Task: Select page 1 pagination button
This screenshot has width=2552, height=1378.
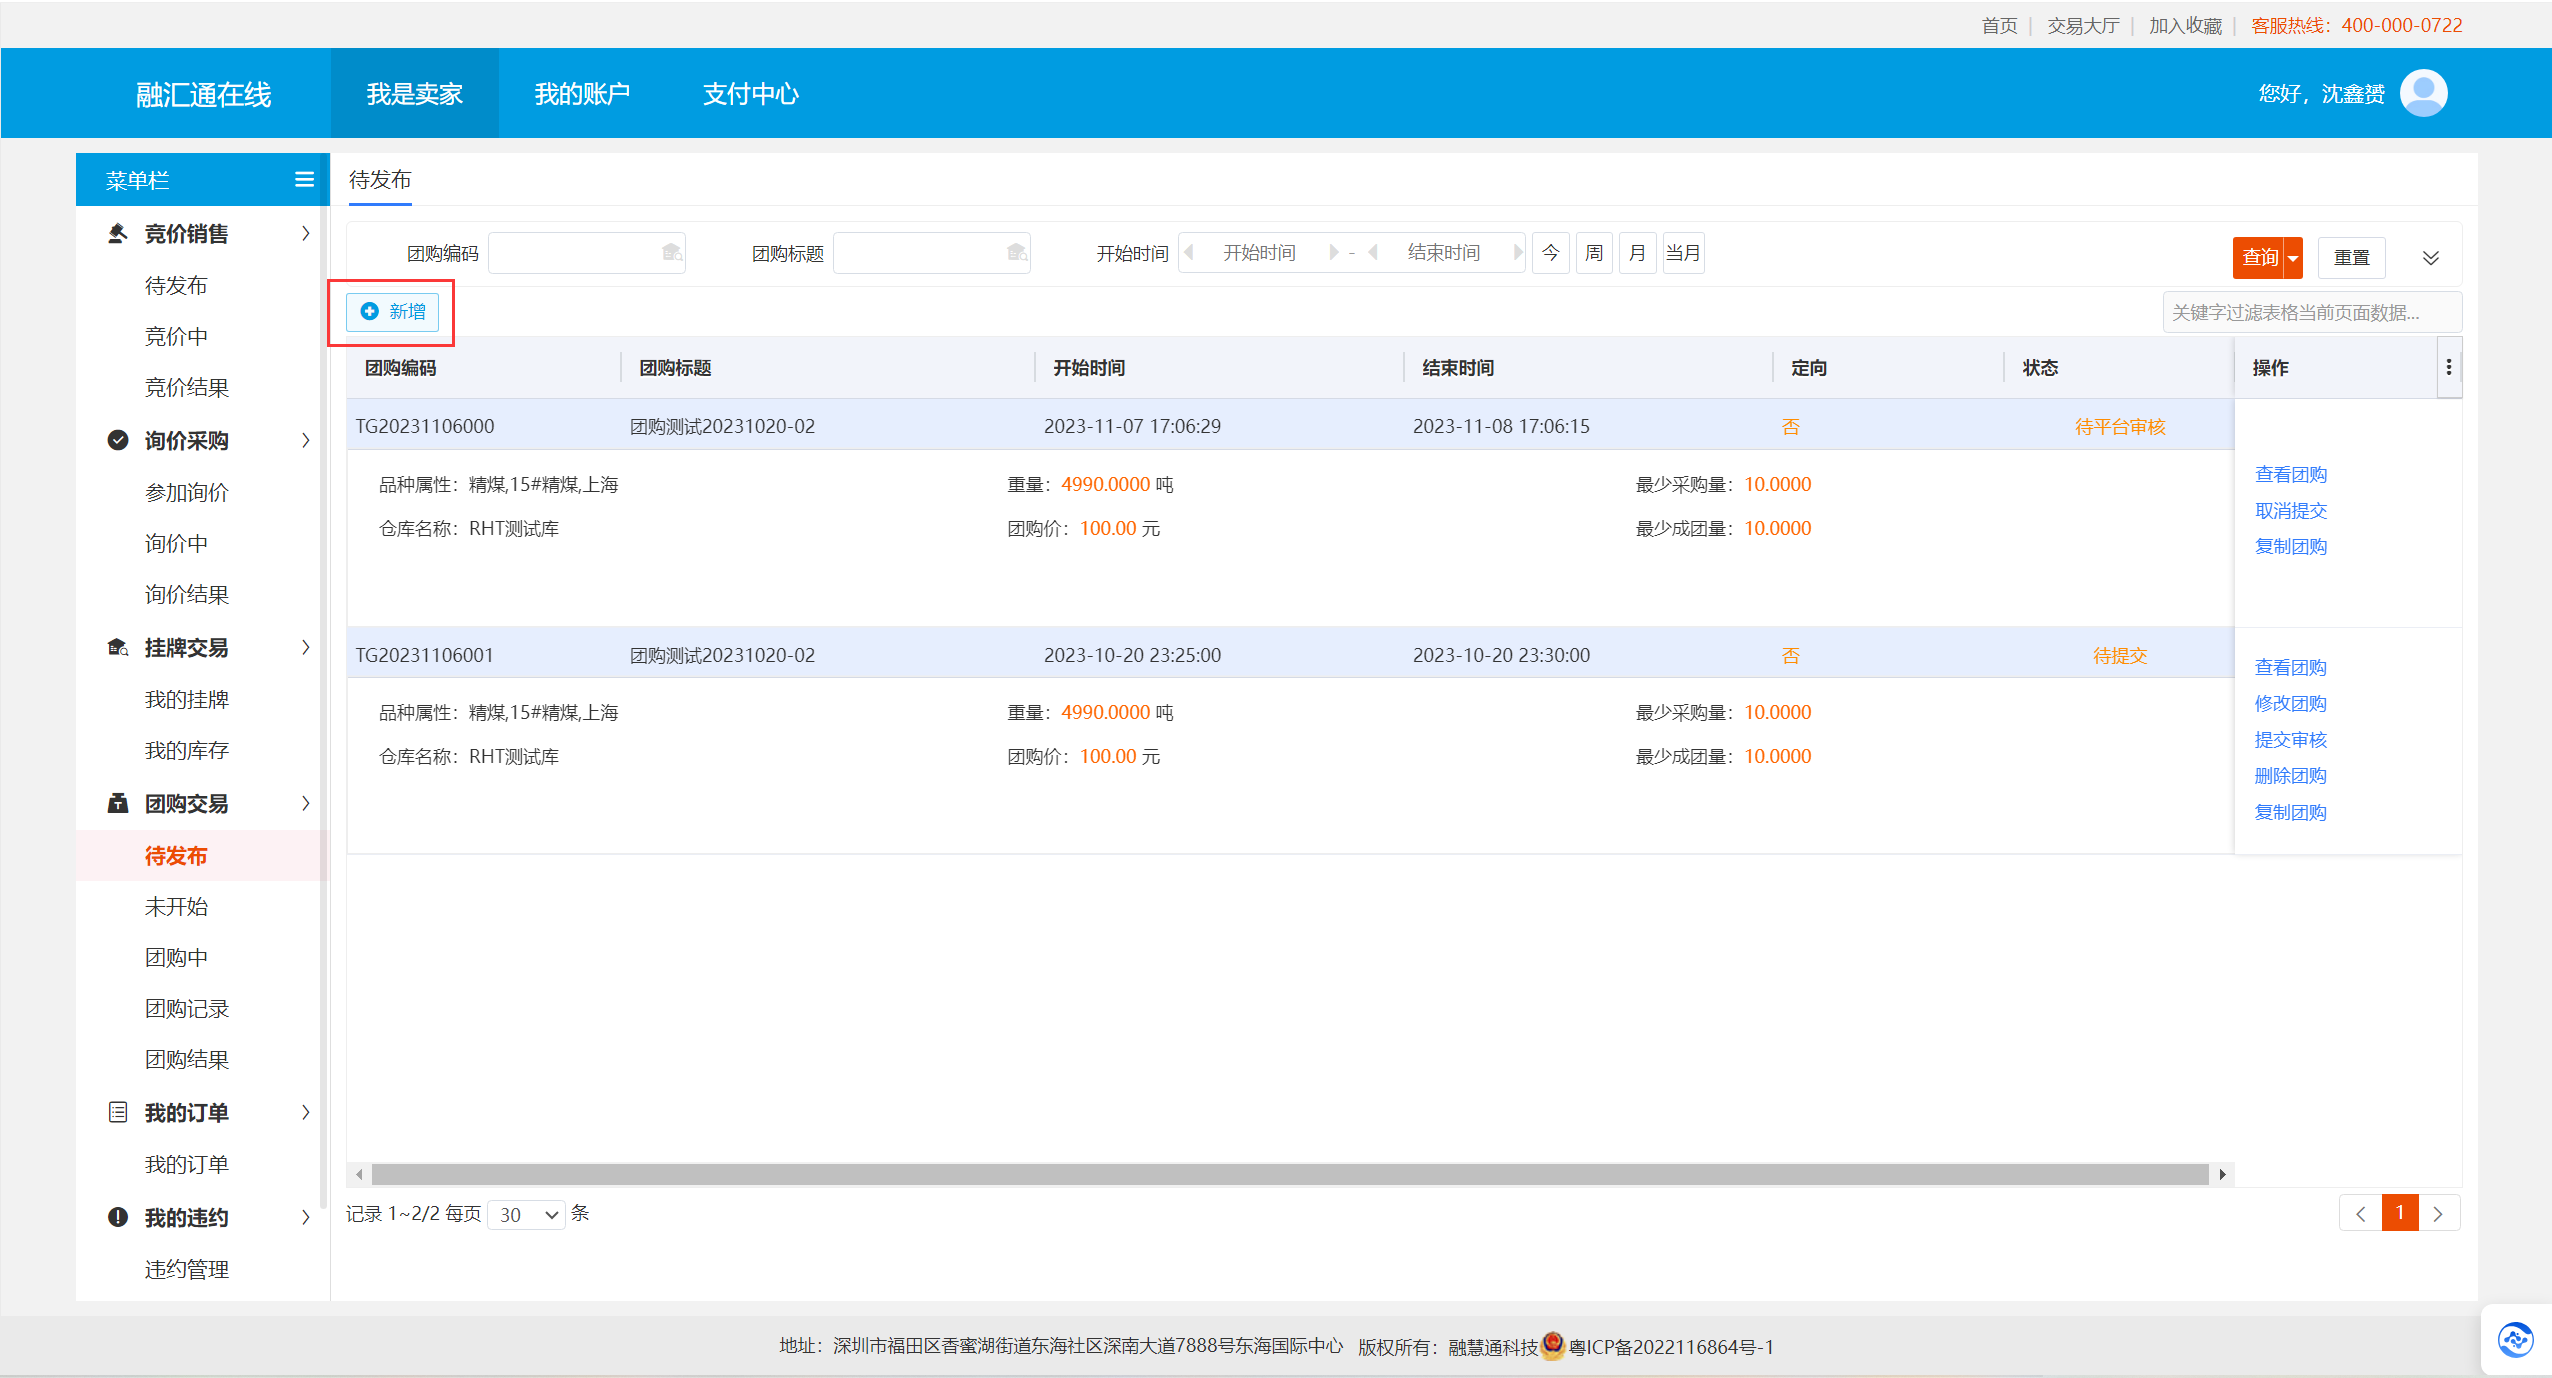Action: [x=2400, y=1213]
